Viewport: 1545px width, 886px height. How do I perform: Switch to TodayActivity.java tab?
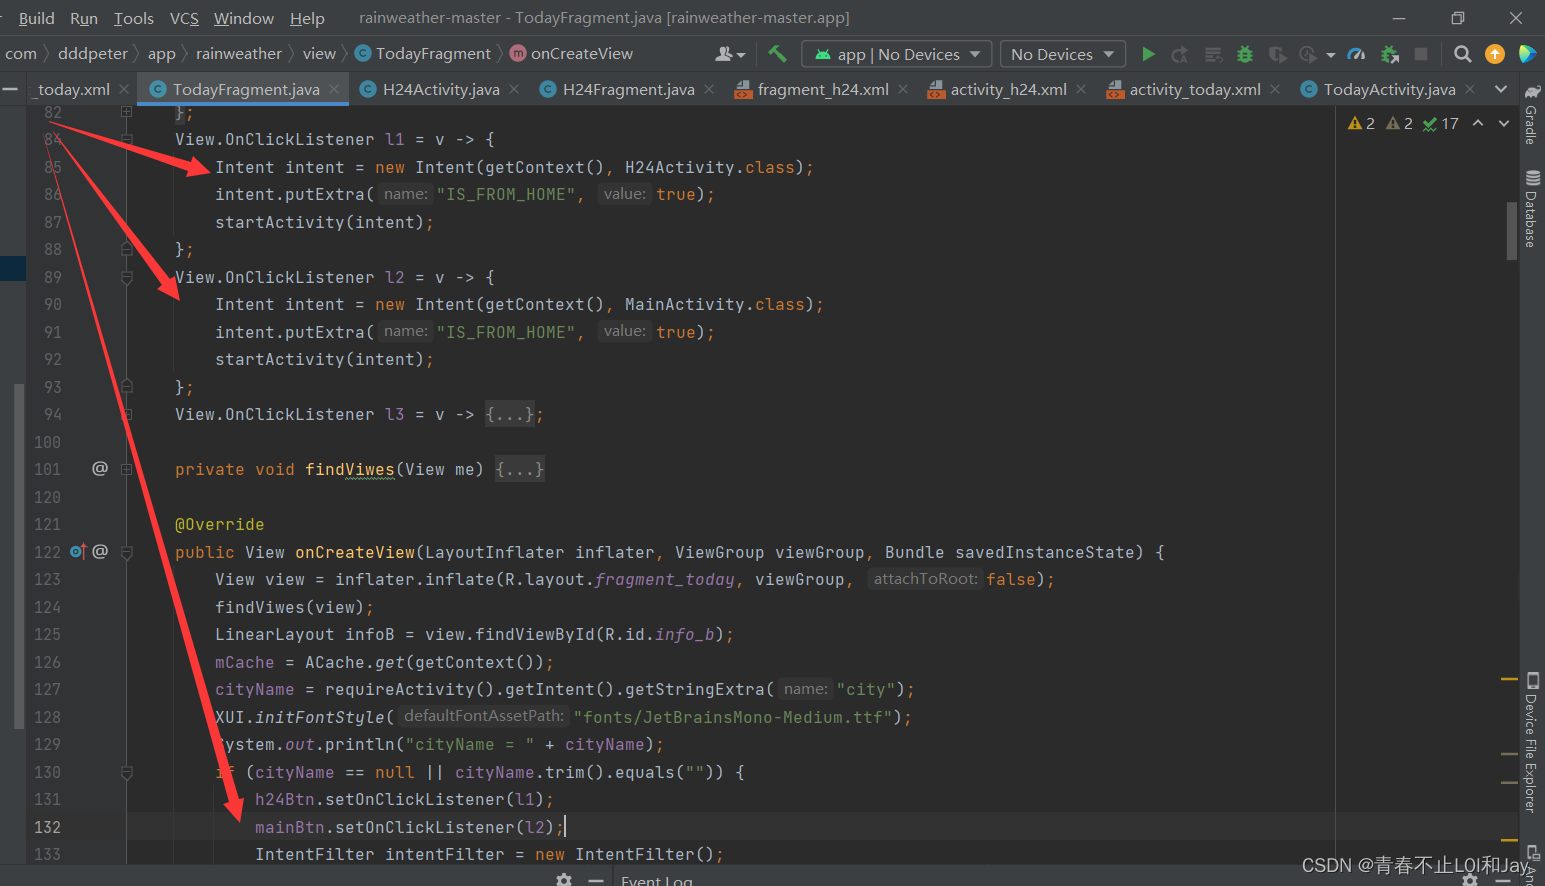[x=1389, y=89]
